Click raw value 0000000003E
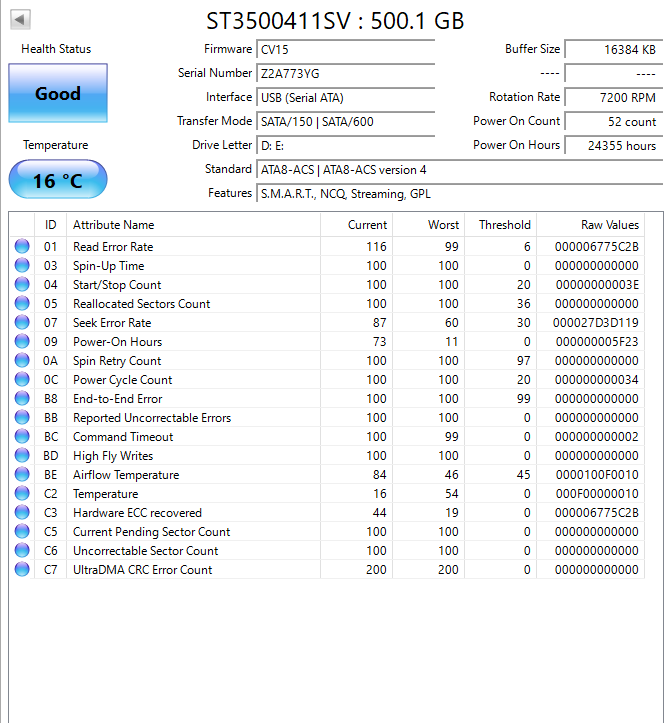This screenshot has height=723, width=667. (x=597, y=285)
